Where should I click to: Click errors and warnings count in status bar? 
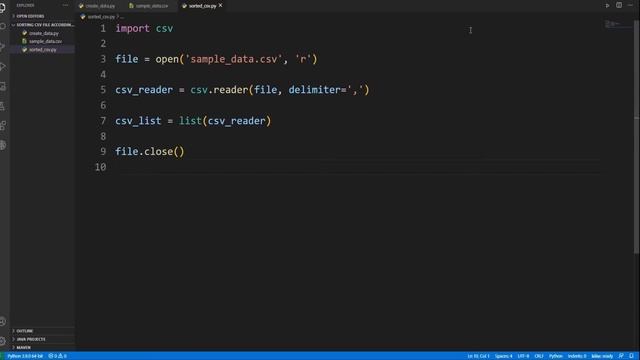[58, 356]
